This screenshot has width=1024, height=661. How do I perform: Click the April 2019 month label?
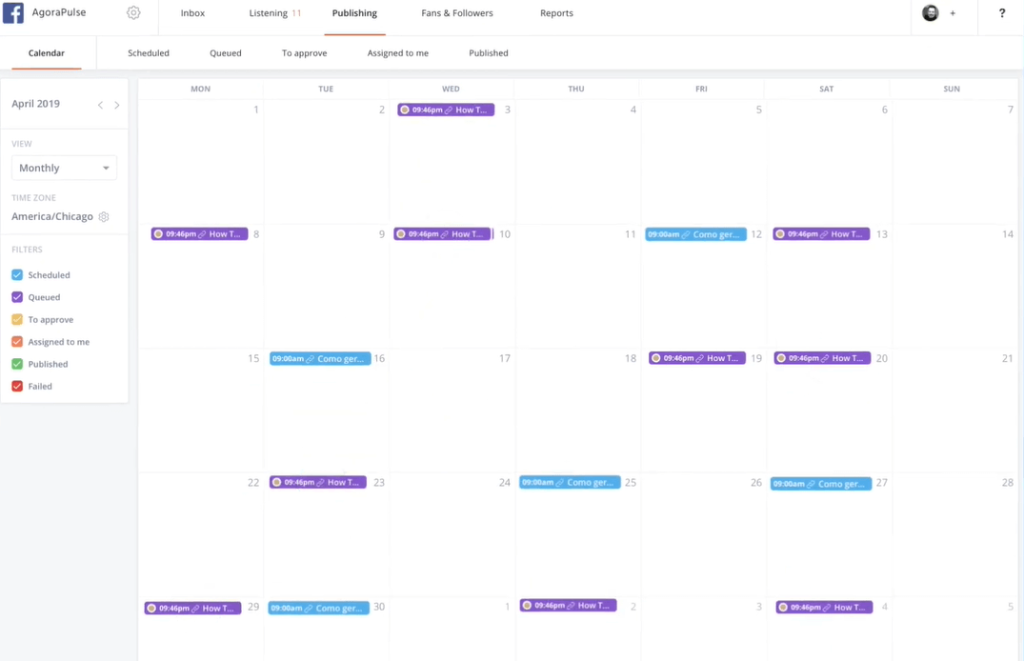coord(35,104)
